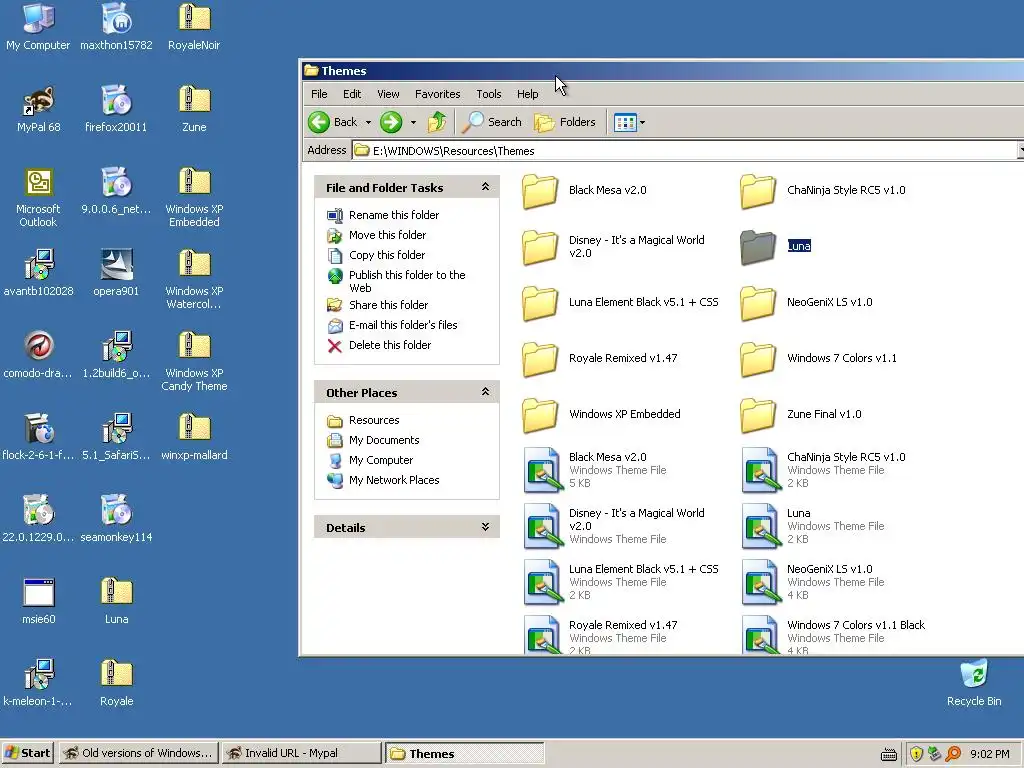Viewport: 1024px width, 768px height.
Task: Open the Tools menu
Action: tap(488, 94)
